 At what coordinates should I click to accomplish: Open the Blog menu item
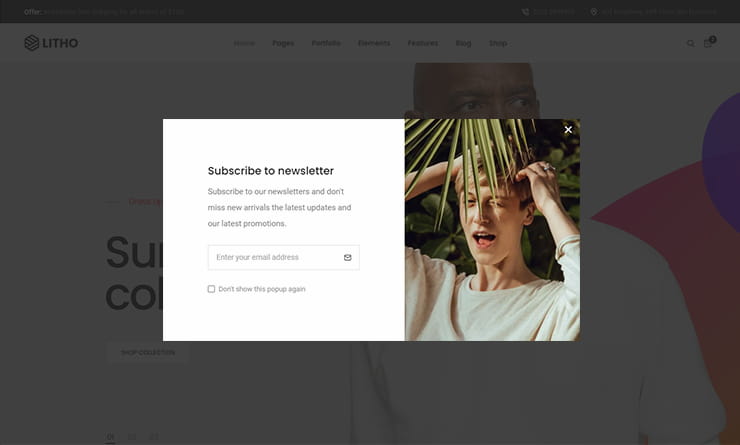[x=463, y=43]
